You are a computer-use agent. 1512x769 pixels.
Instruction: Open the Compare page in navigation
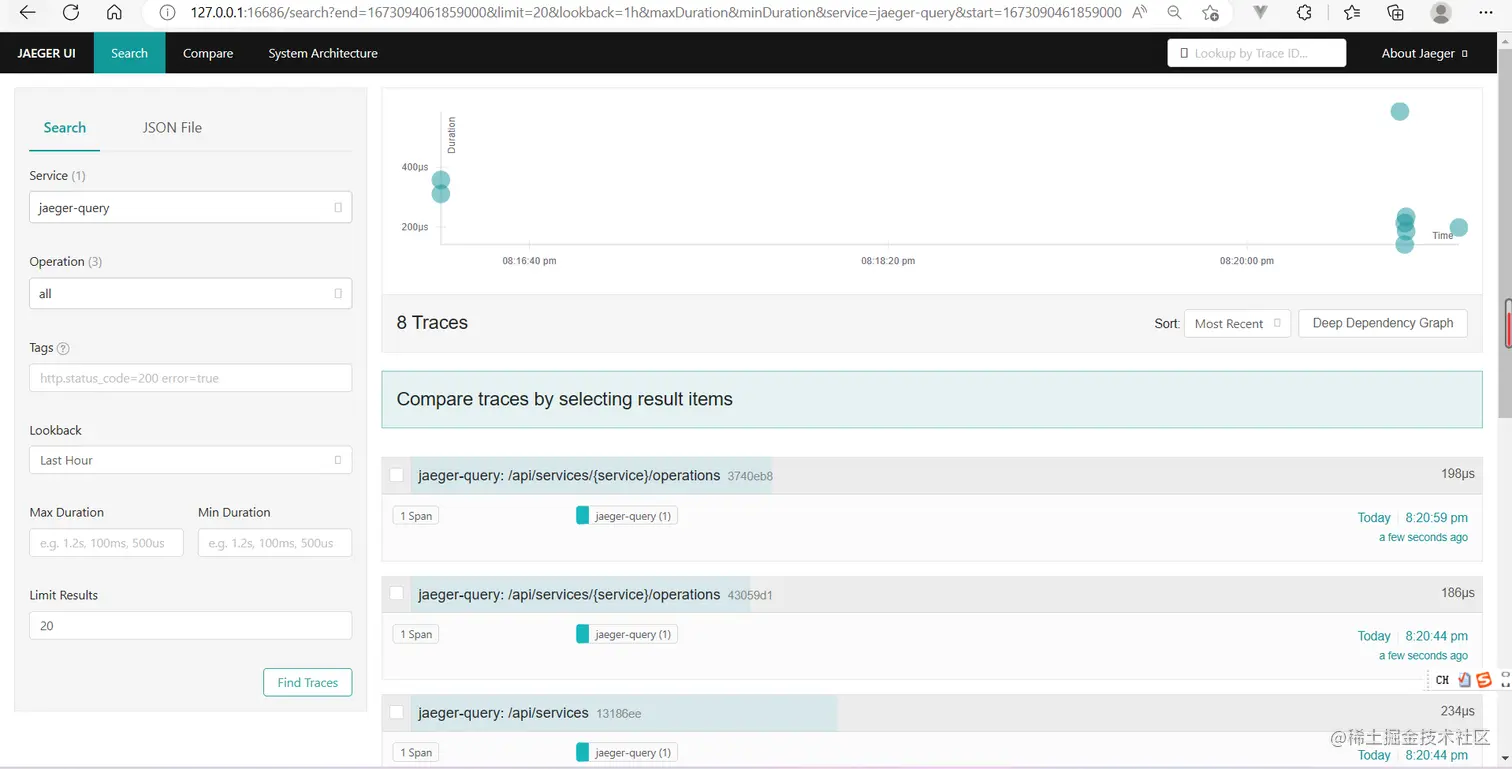[208, 53]
